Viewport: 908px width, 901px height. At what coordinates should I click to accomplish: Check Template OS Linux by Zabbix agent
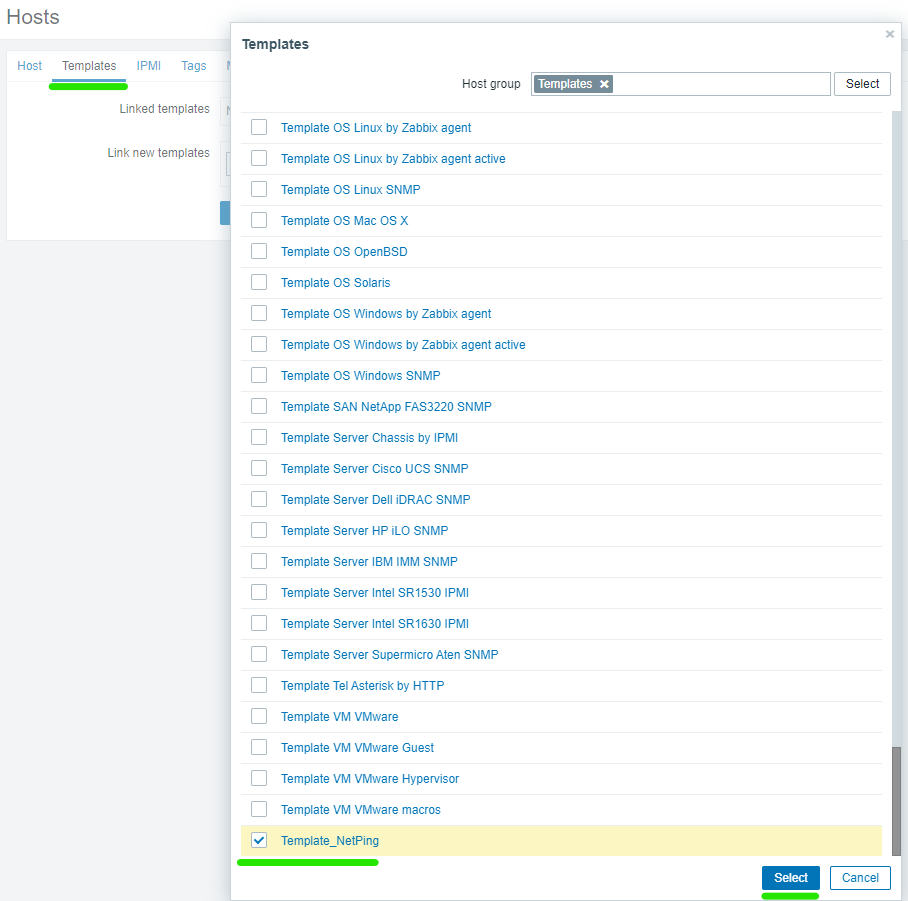click(259, 127)
